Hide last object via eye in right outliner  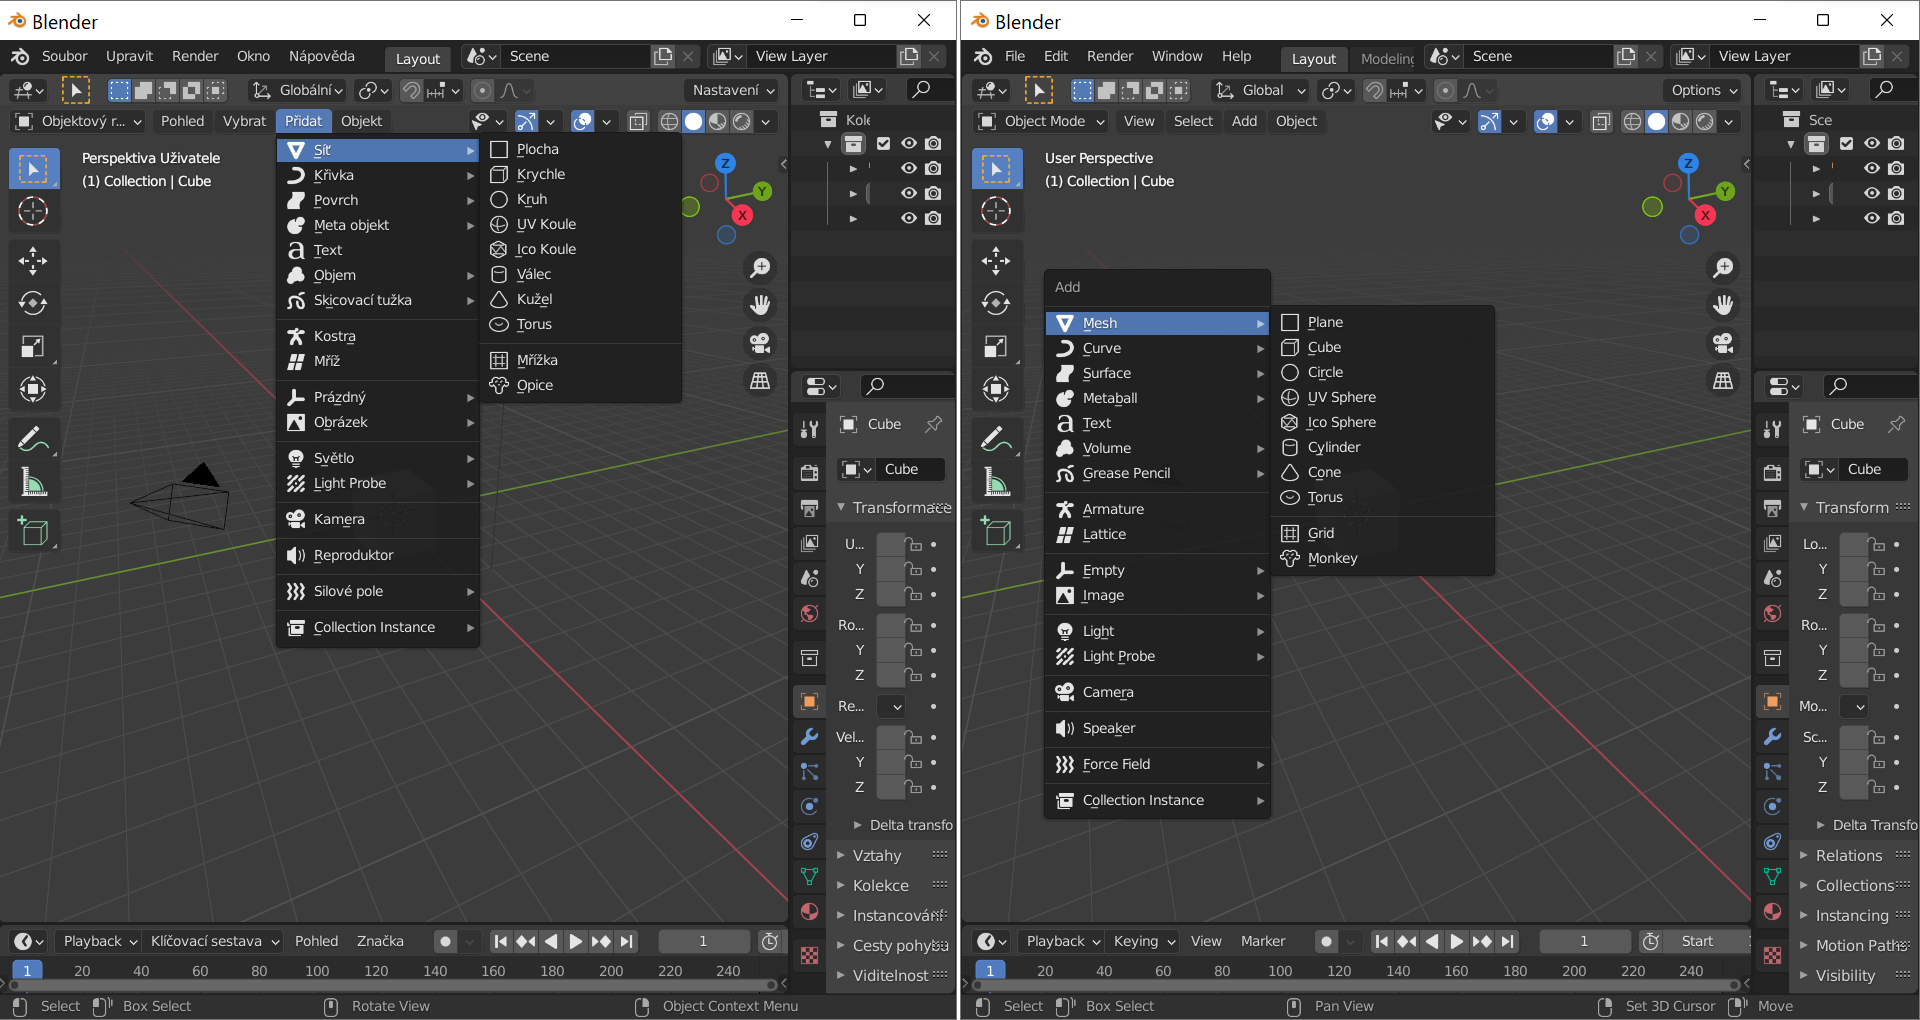[x=1871, y=218]
